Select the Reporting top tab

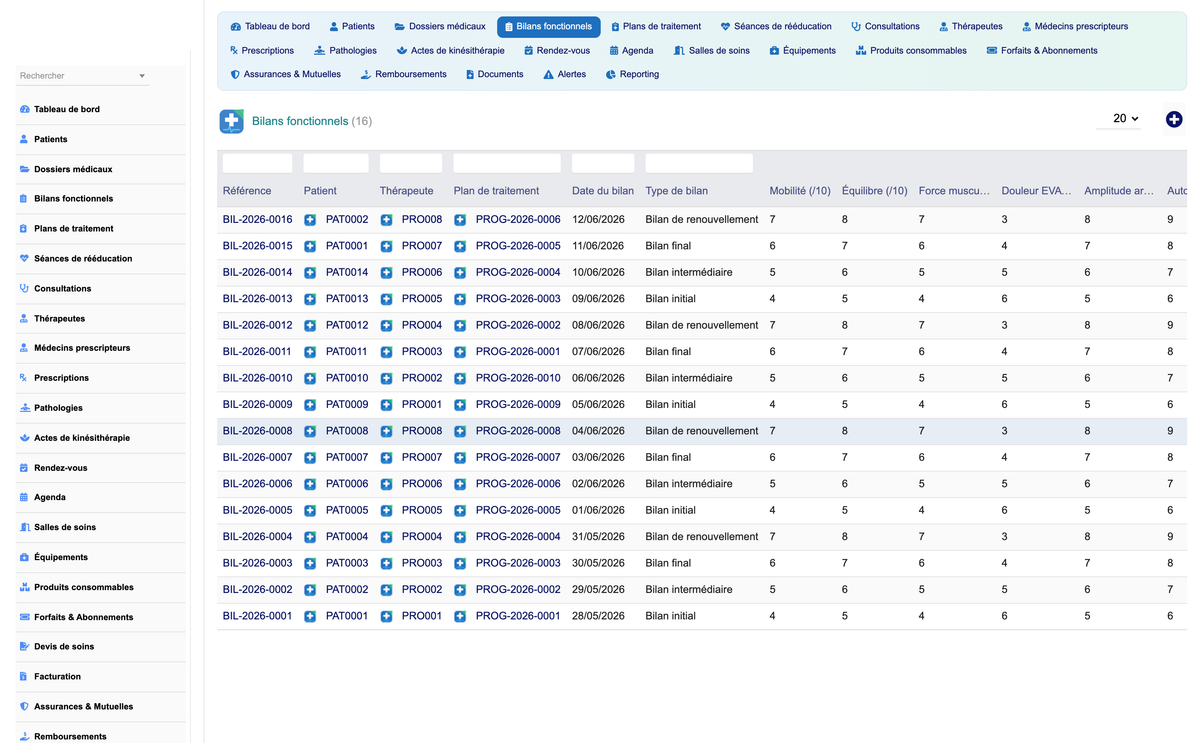pos(632,74)
